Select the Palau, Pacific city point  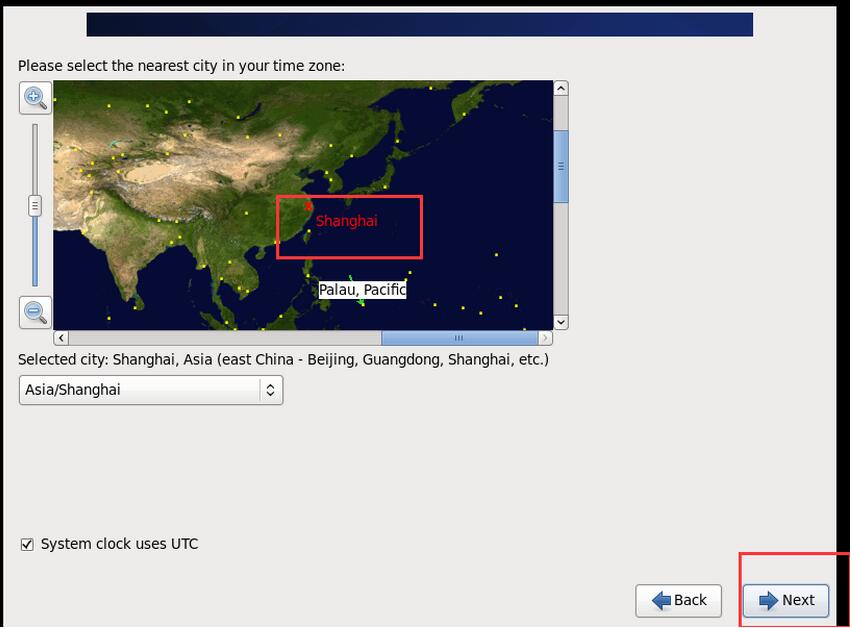pos(362,304)
